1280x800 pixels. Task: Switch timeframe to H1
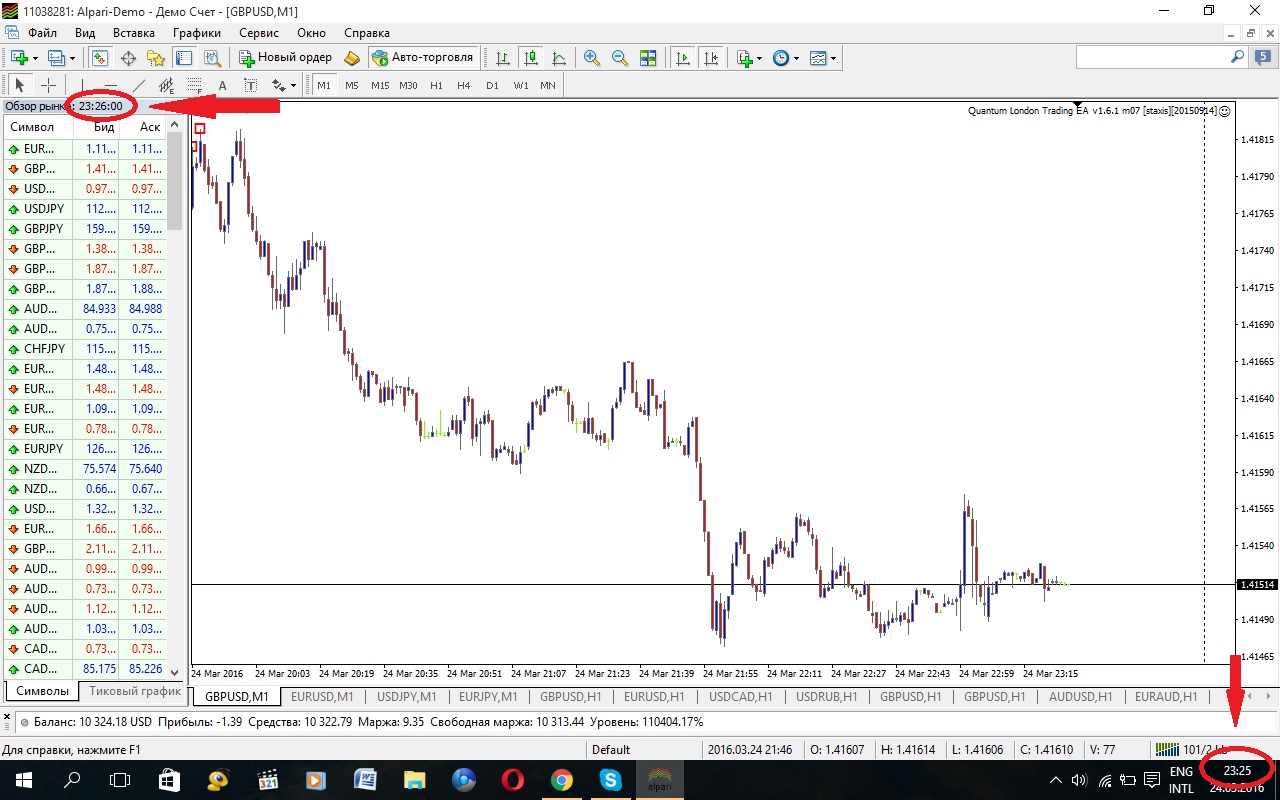click(x=436, y=85)
